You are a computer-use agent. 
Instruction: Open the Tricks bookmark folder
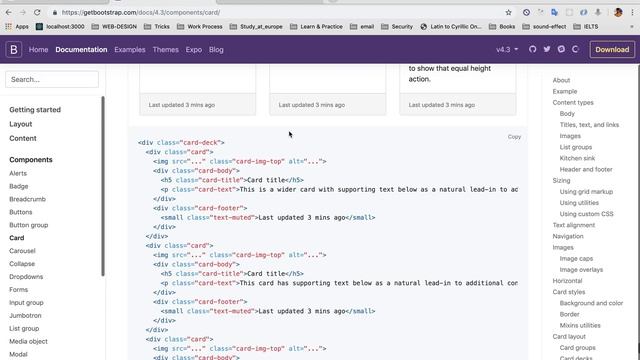(x=157, y=27)
